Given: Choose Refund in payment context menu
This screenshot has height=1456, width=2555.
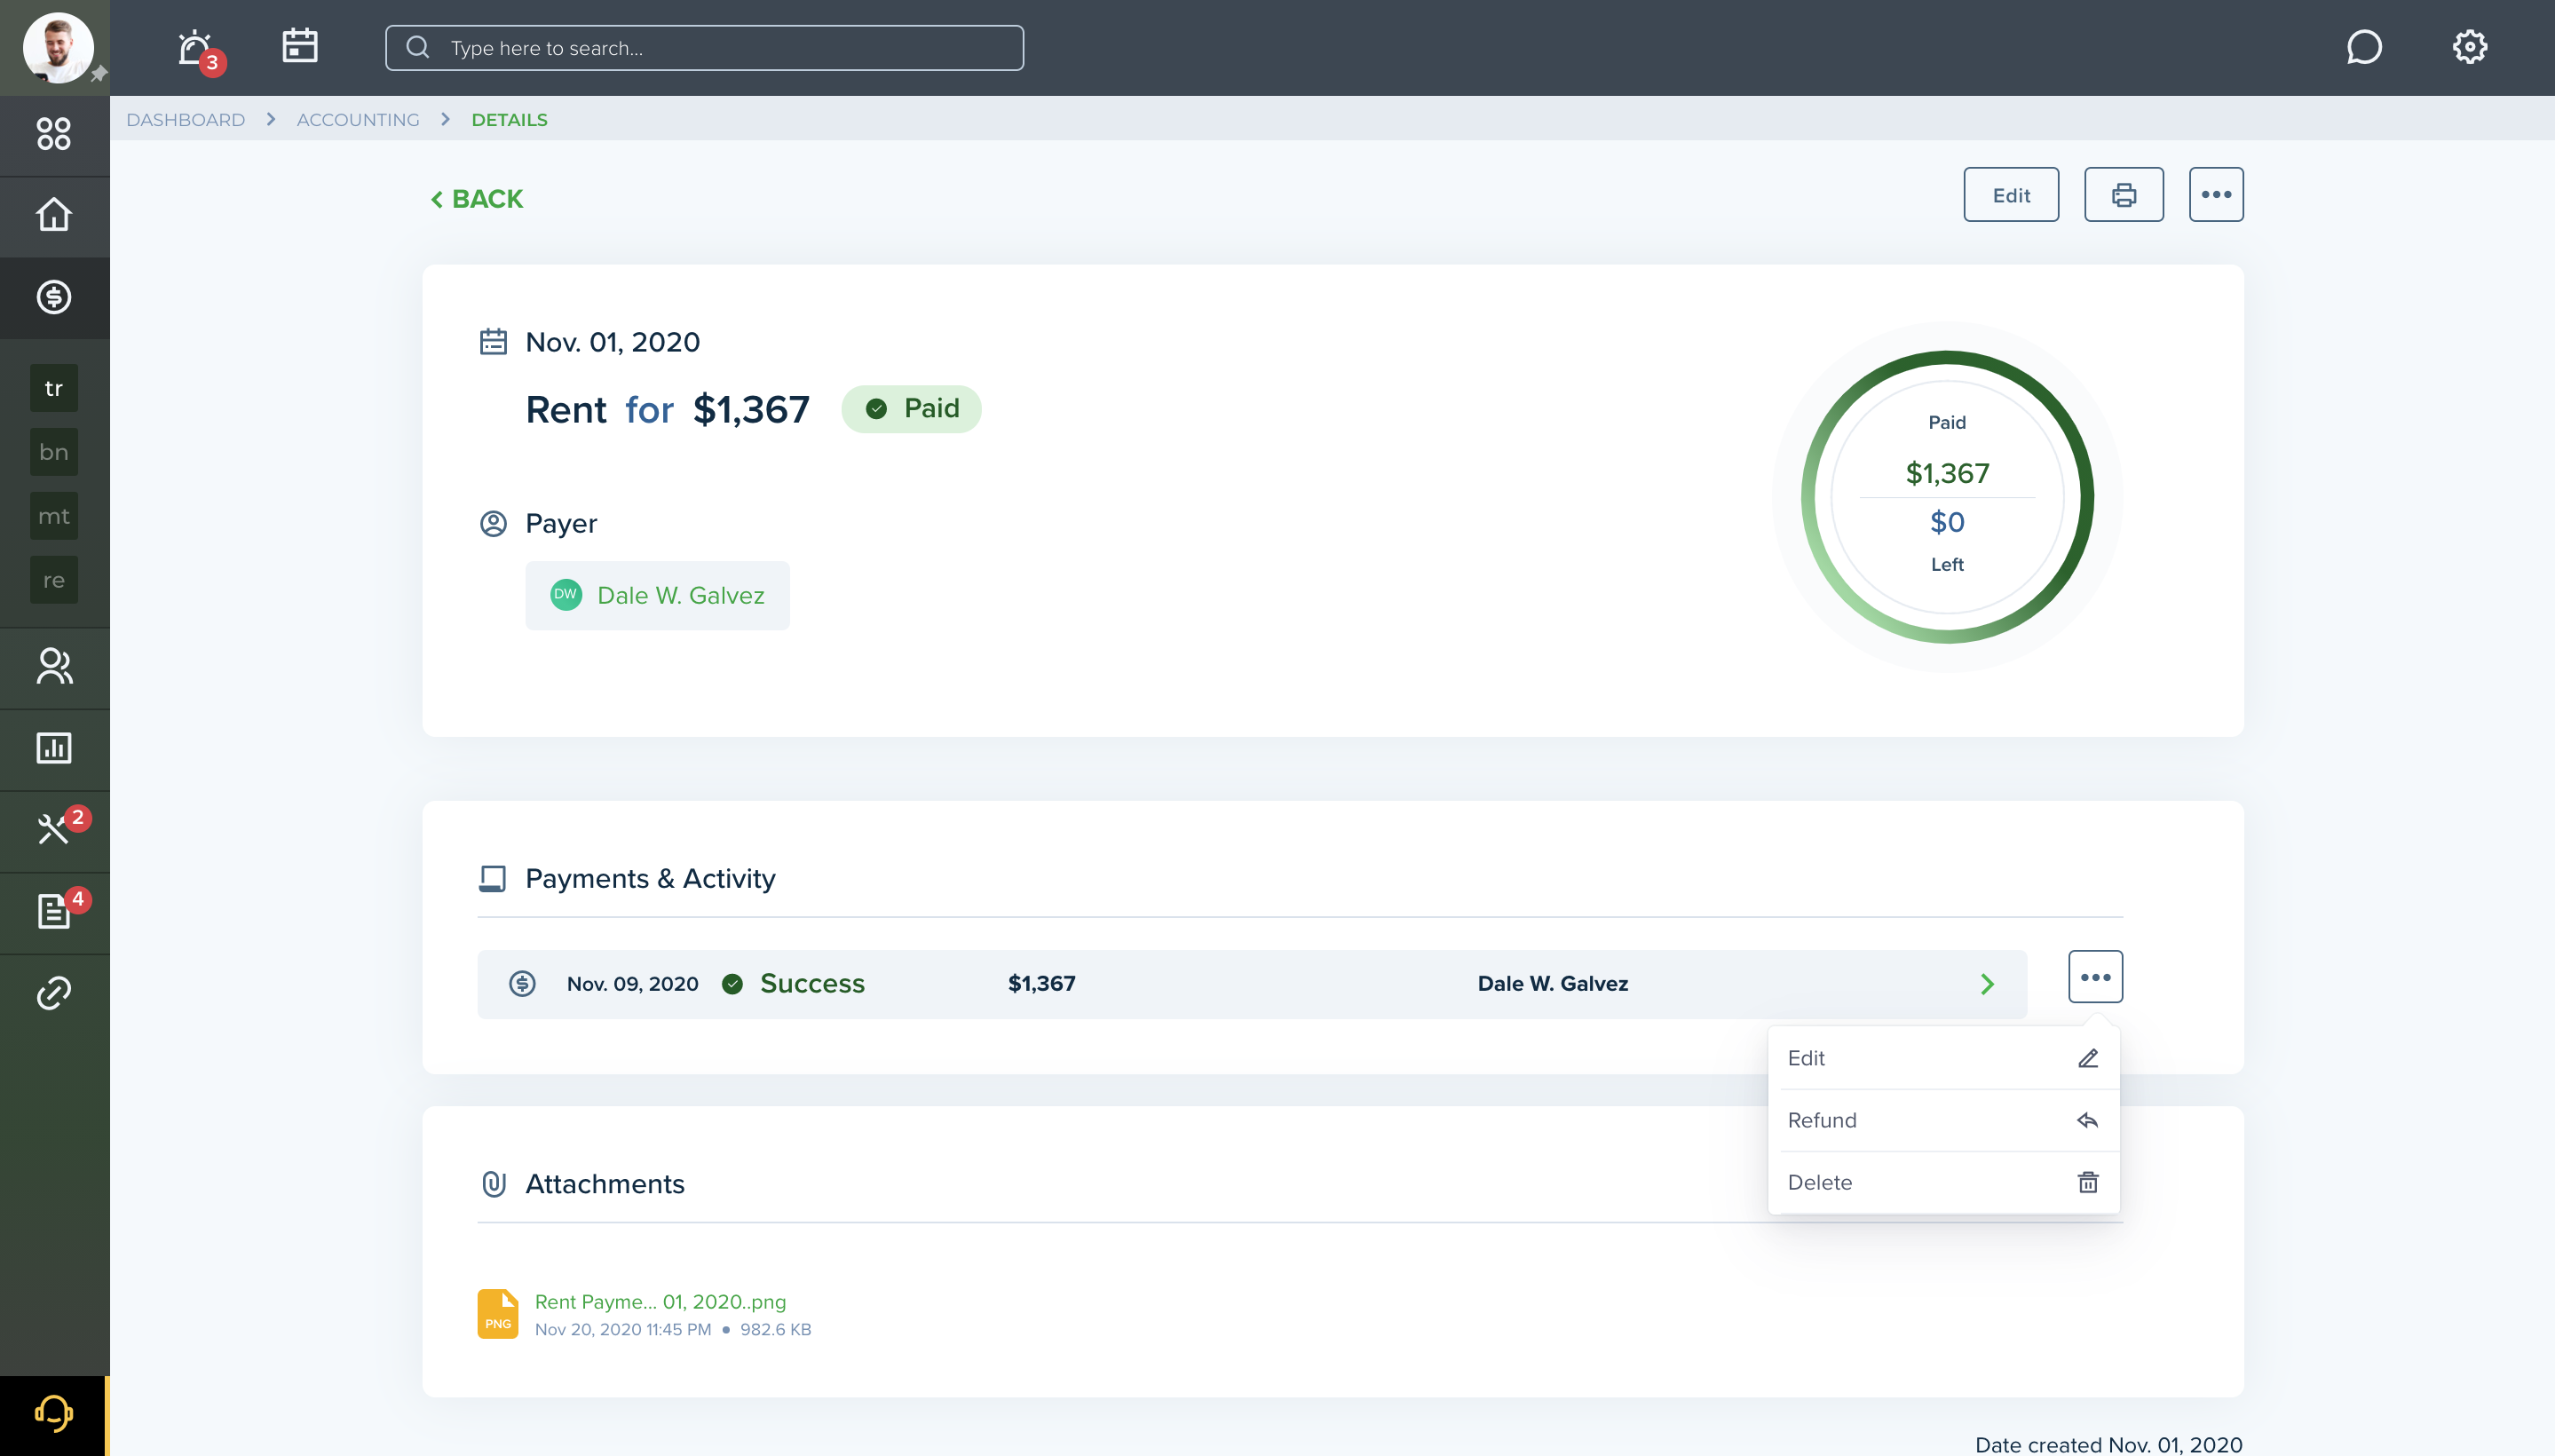Looking at the screenshot, I should (x=1943, y=1120).
